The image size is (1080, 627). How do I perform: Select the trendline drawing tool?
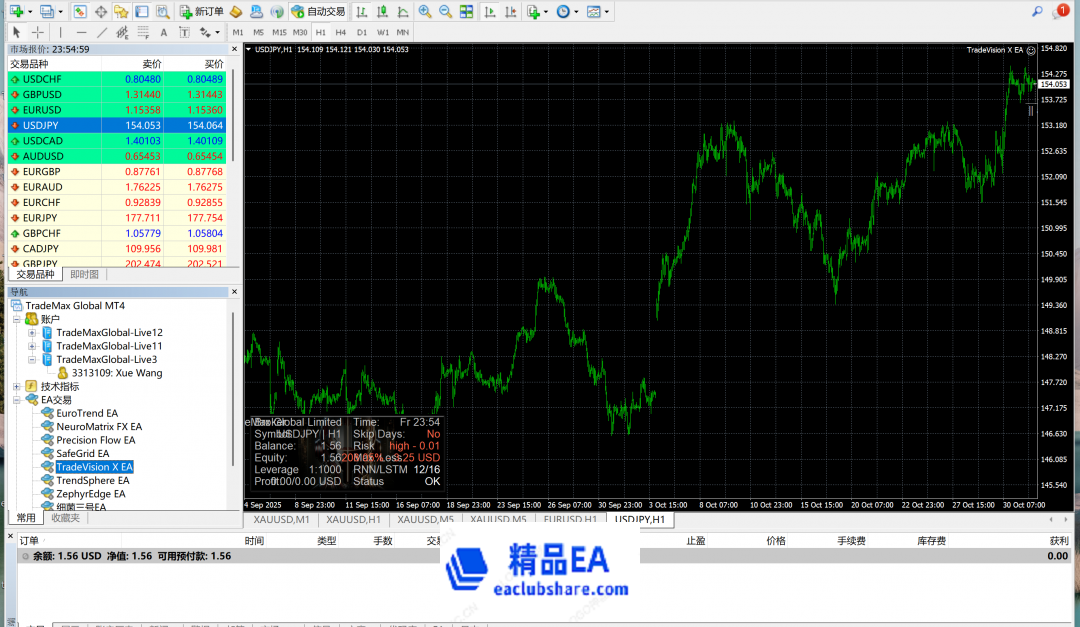(102, 32)
